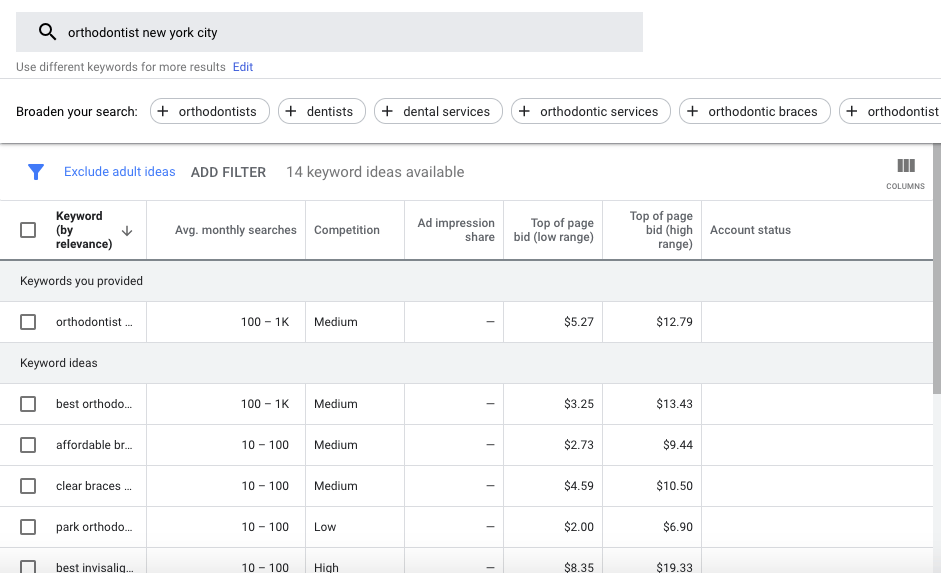Click the sort arrow beside Keyword header

coord(127,230)
